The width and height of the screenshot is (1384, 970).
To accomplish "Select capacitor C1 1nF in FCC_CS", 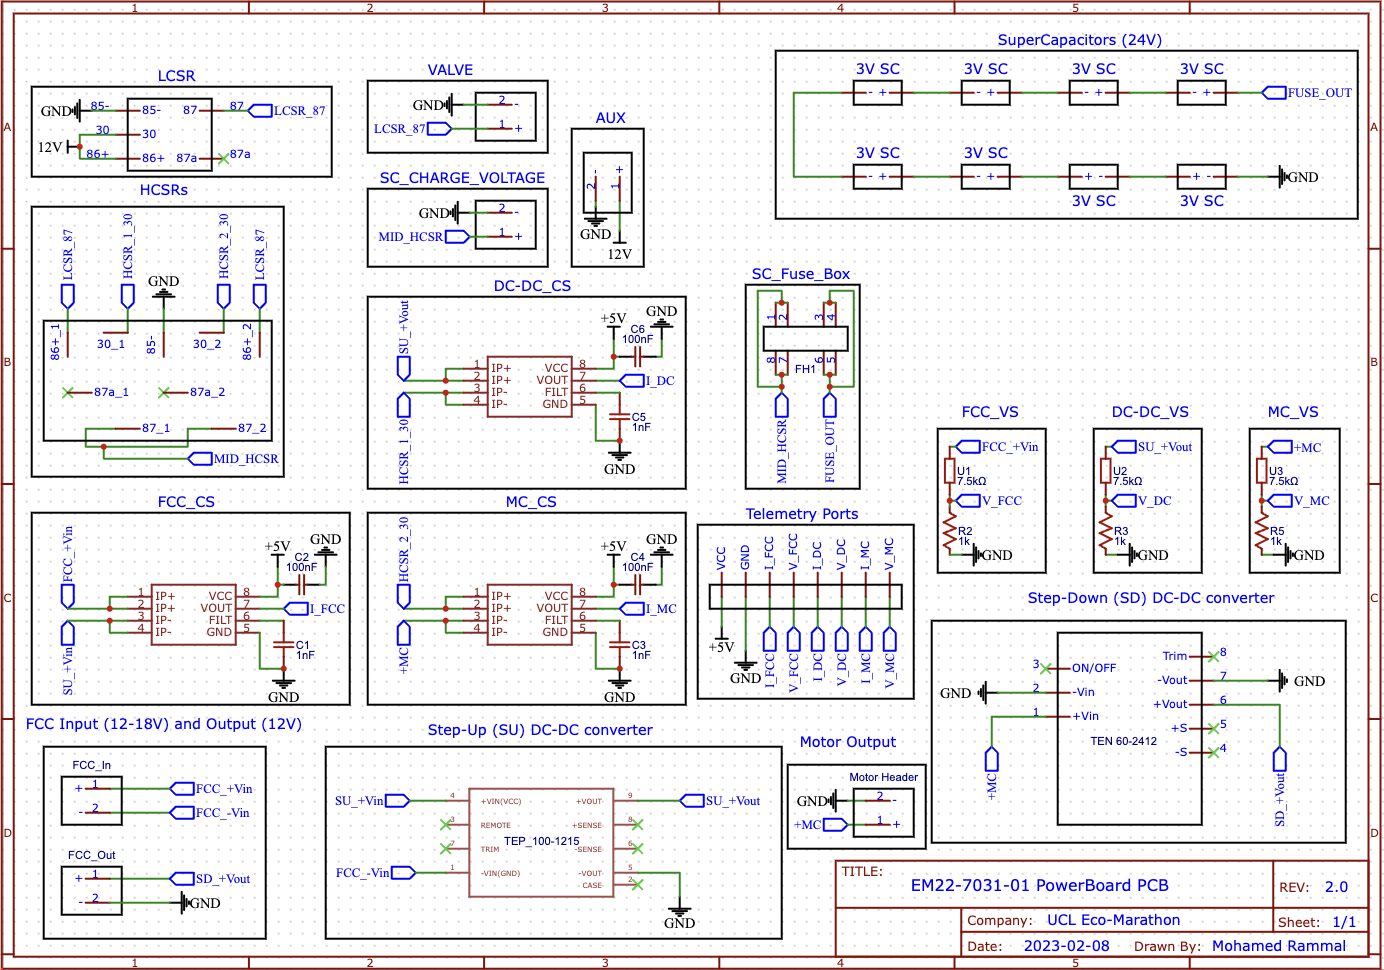I will [x=284, y=644].
